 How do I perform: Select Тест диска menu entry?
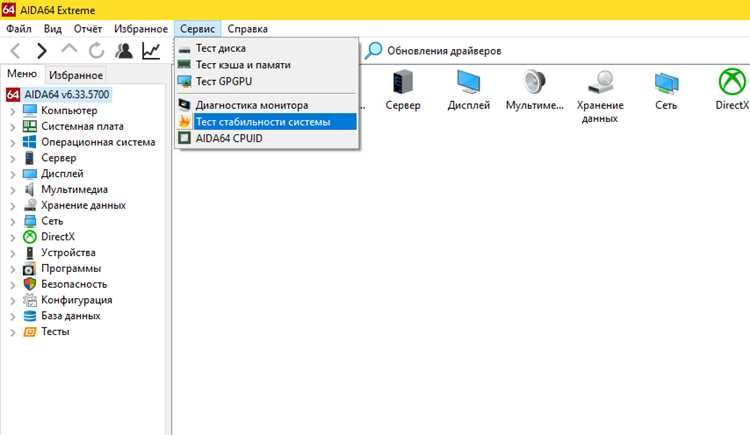(x=267, y=48)
